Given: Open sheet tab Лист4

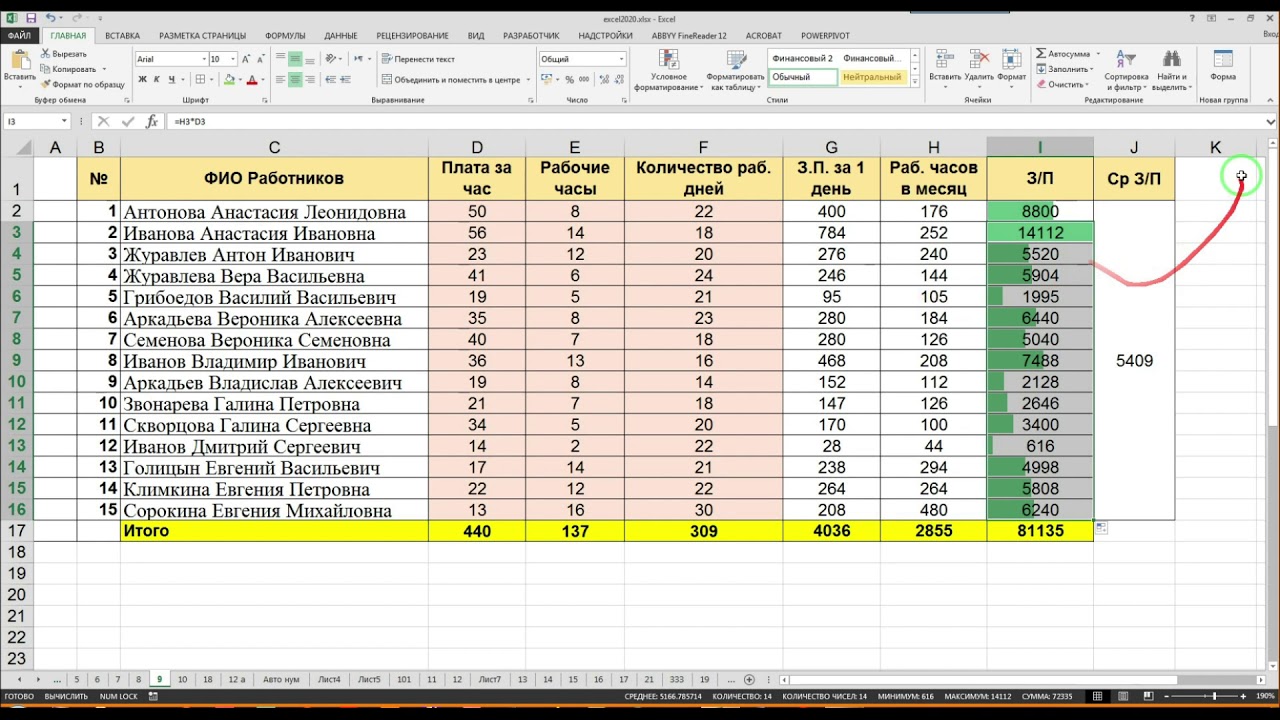Looking at the screenshot, I should coord(330,679).
